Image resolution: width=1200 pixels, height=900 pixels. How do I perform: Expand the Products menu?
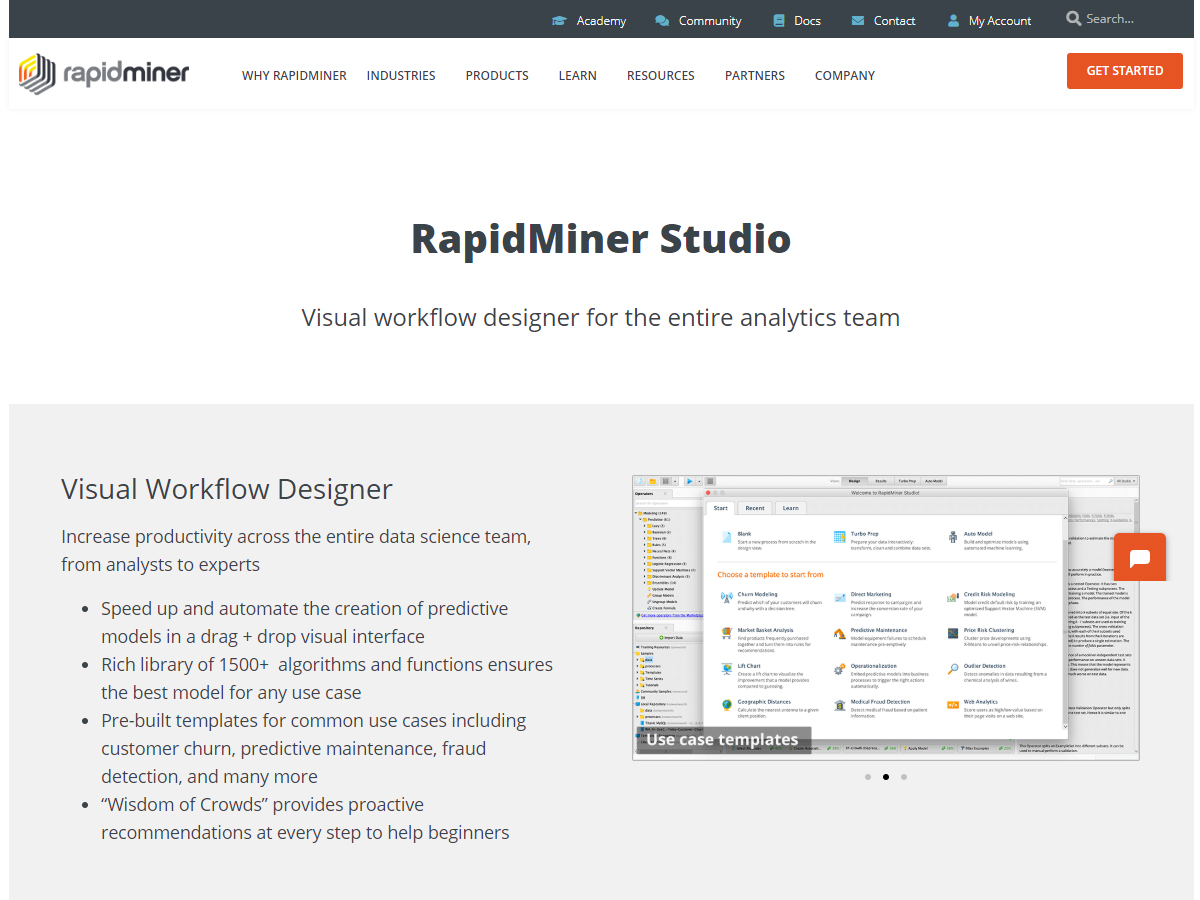[497, 76]
